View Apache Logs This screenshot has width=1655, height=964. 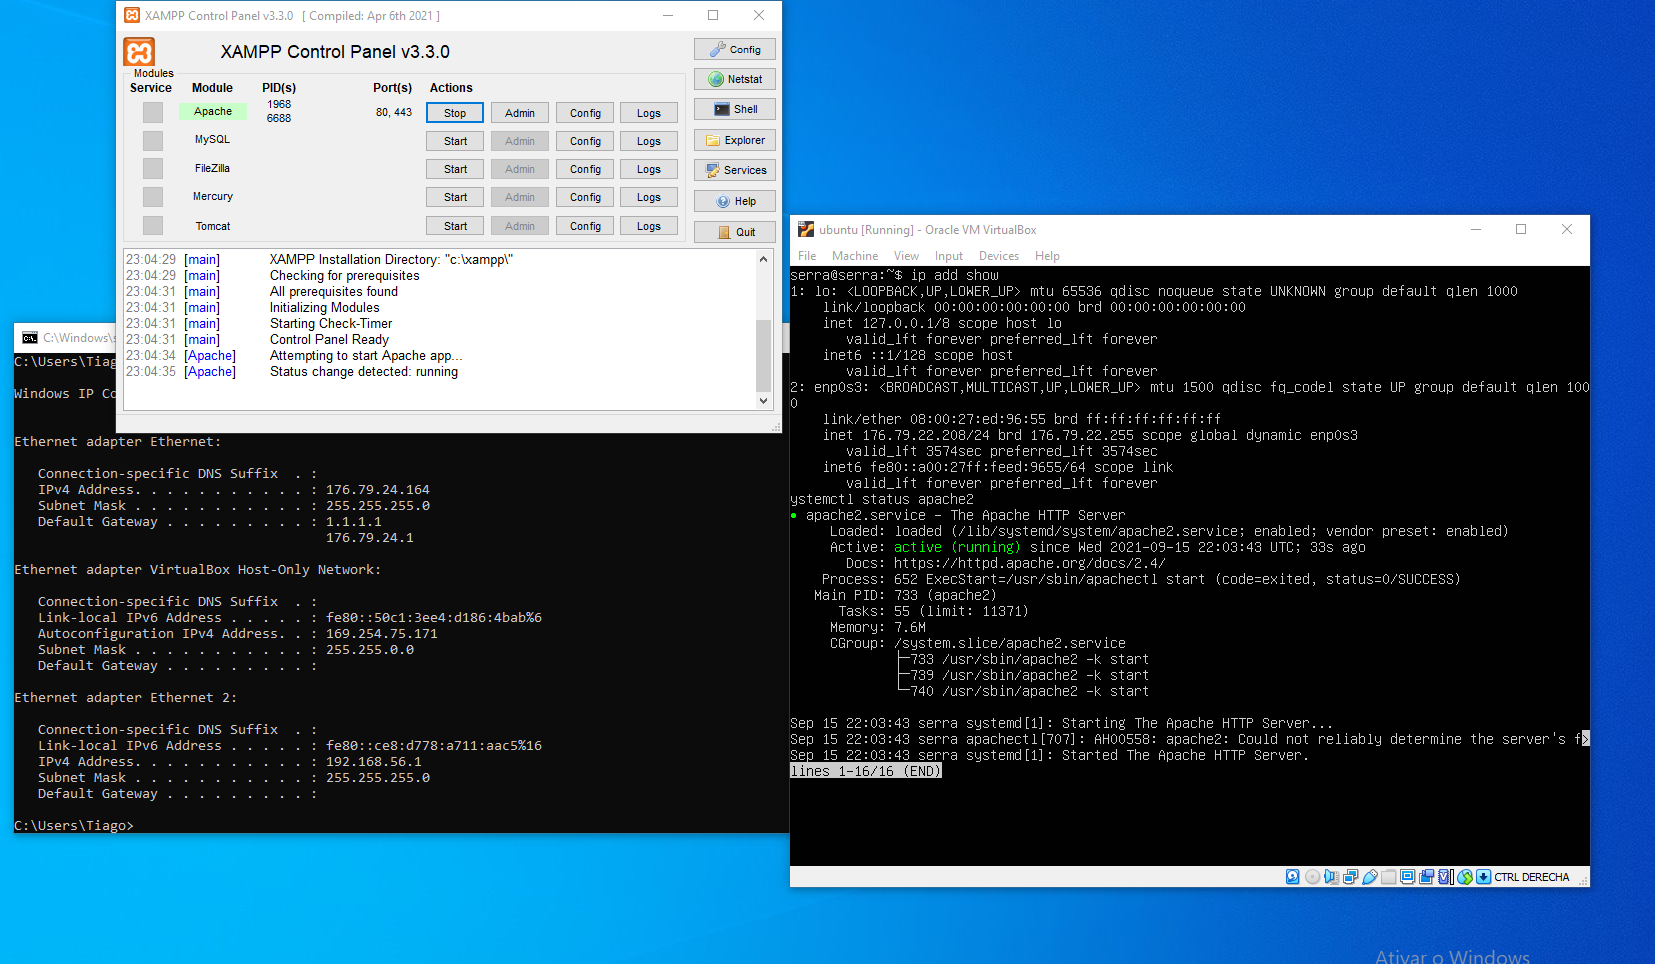[x=649, y=113]
